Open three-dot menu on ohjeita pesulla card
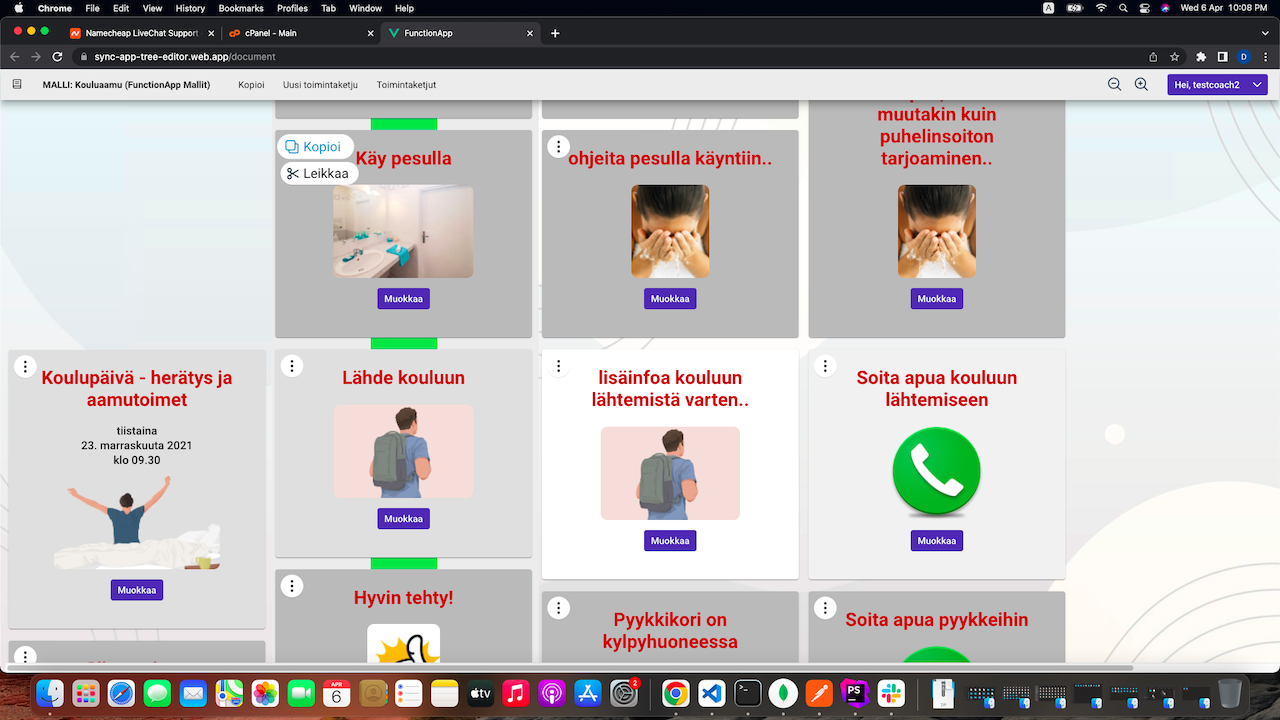Image resolution: width=1280 pixels, height=720 pixels. (558, 147)
